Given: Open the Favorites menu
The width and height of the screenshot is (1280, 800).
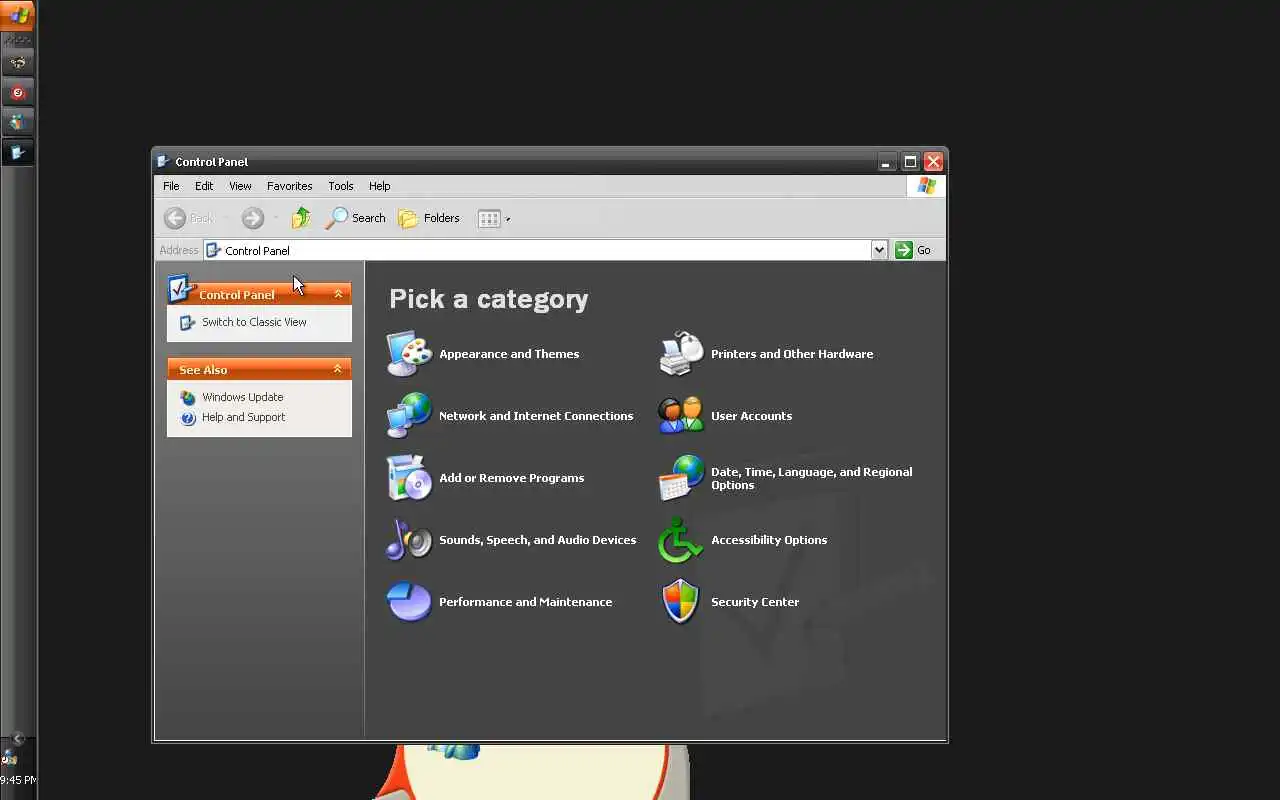Looking at the screenshot, I should point(289,186).
